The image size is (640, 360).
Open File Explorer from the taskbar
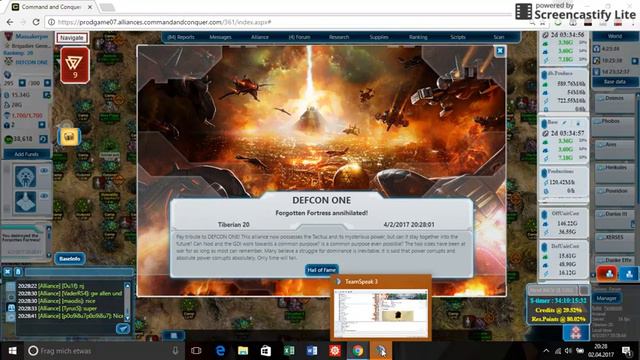click(x=243, y=351)
